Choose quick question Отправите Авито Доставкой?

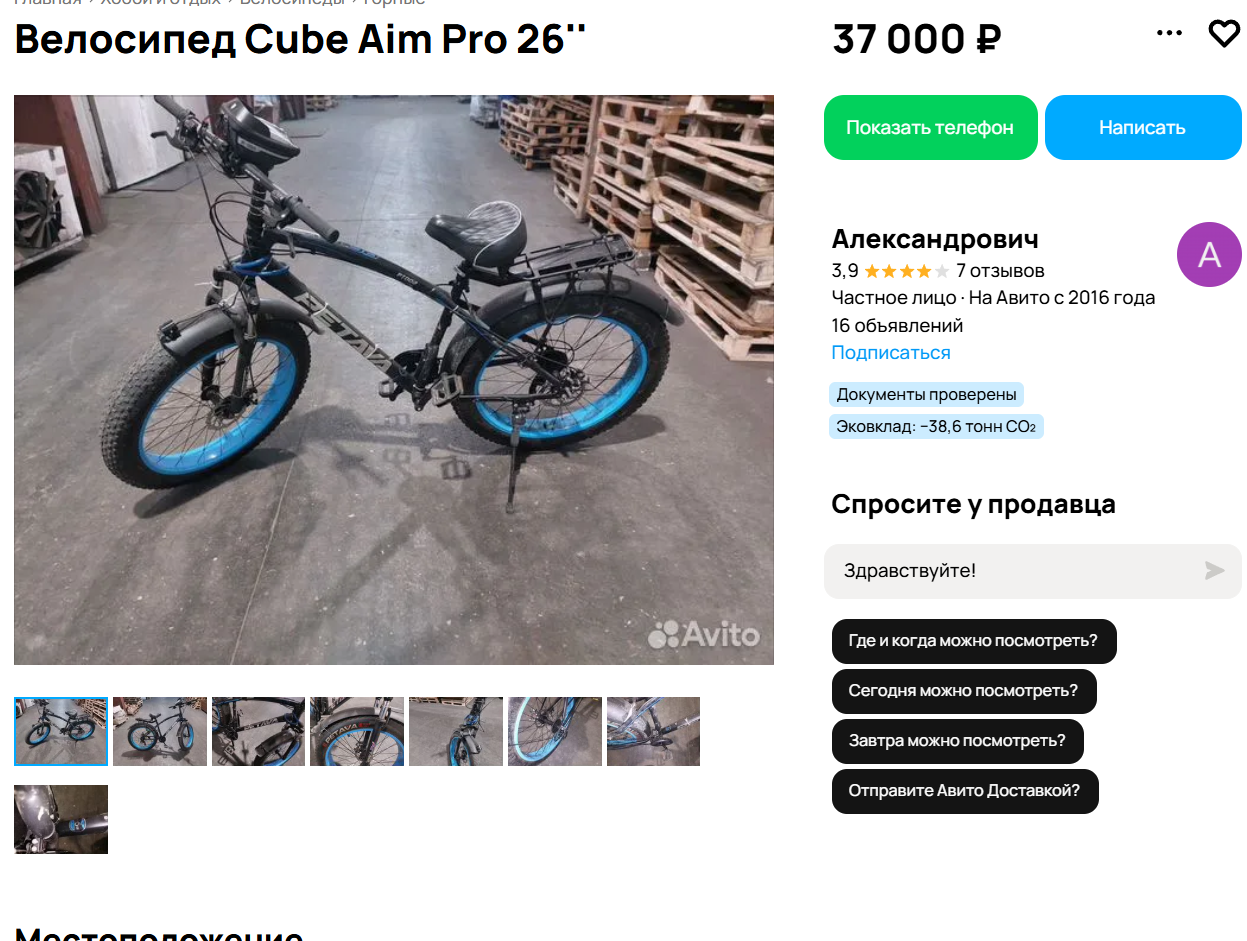pos(965,791)
